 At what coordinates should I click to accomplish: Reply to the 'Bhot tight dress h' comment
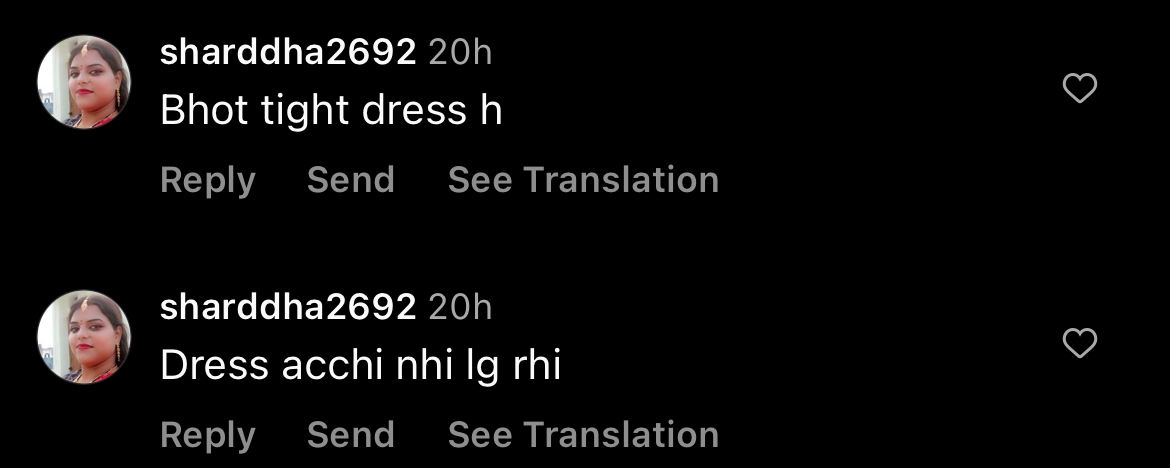207,181
